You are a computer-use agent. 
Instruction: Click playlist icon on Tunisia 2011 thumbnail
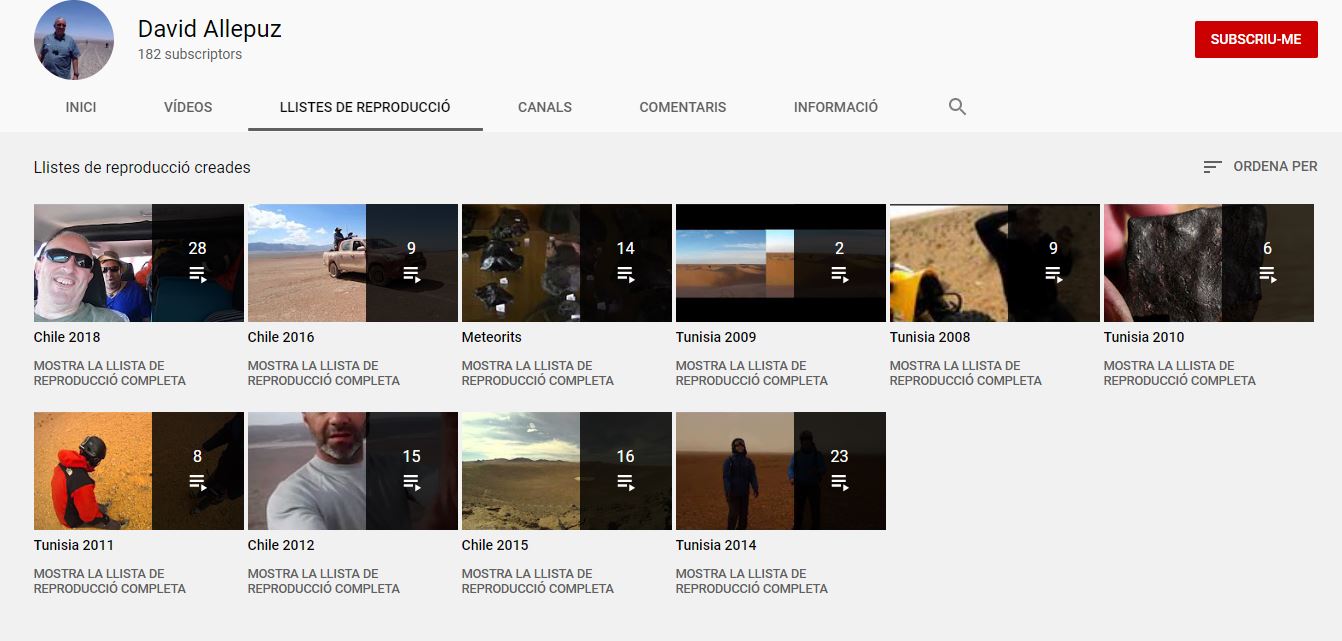tap(197, 481)
